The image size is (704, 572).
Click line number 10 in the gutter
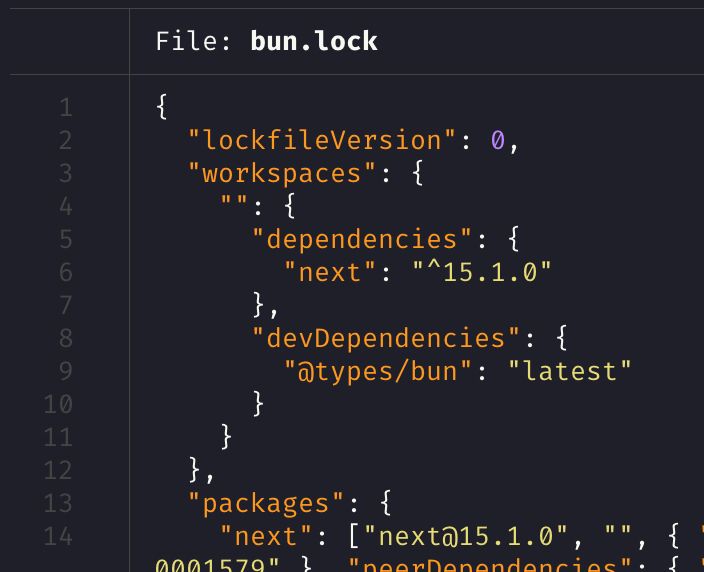click(x=58, y=404)
